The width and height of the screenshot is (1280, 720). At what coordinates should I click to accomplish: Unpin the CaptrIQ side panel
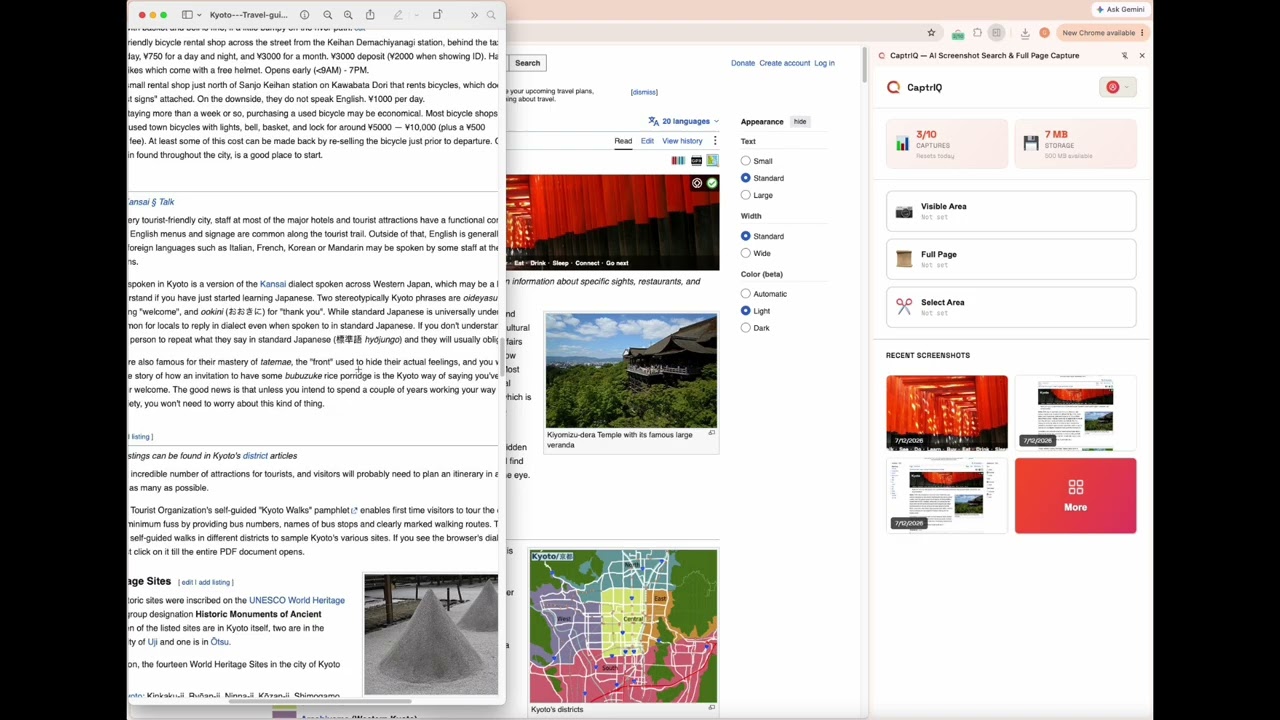coord(1124,56)
